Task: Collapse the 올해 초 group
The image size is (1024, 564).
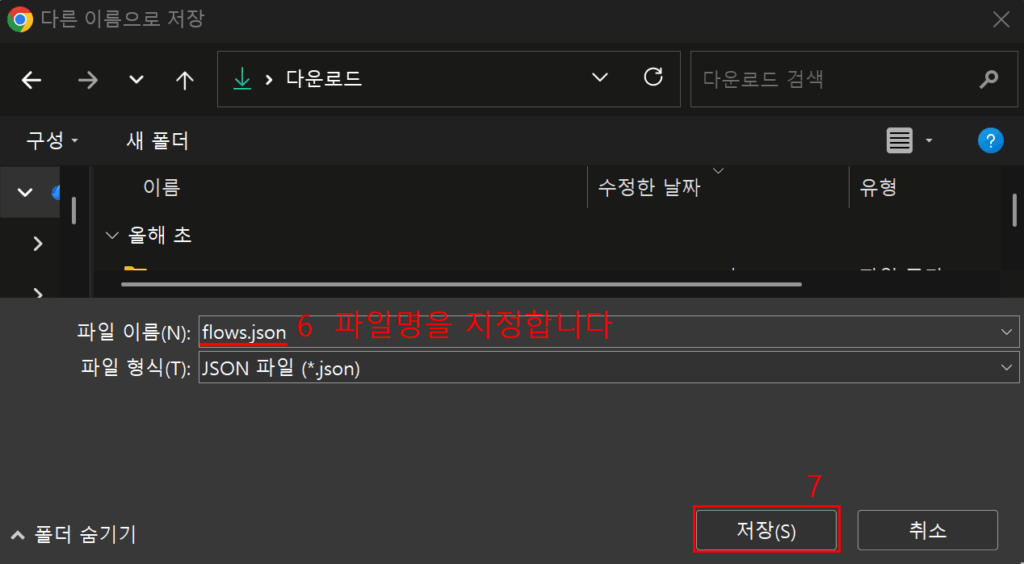Action: [112, 235]
